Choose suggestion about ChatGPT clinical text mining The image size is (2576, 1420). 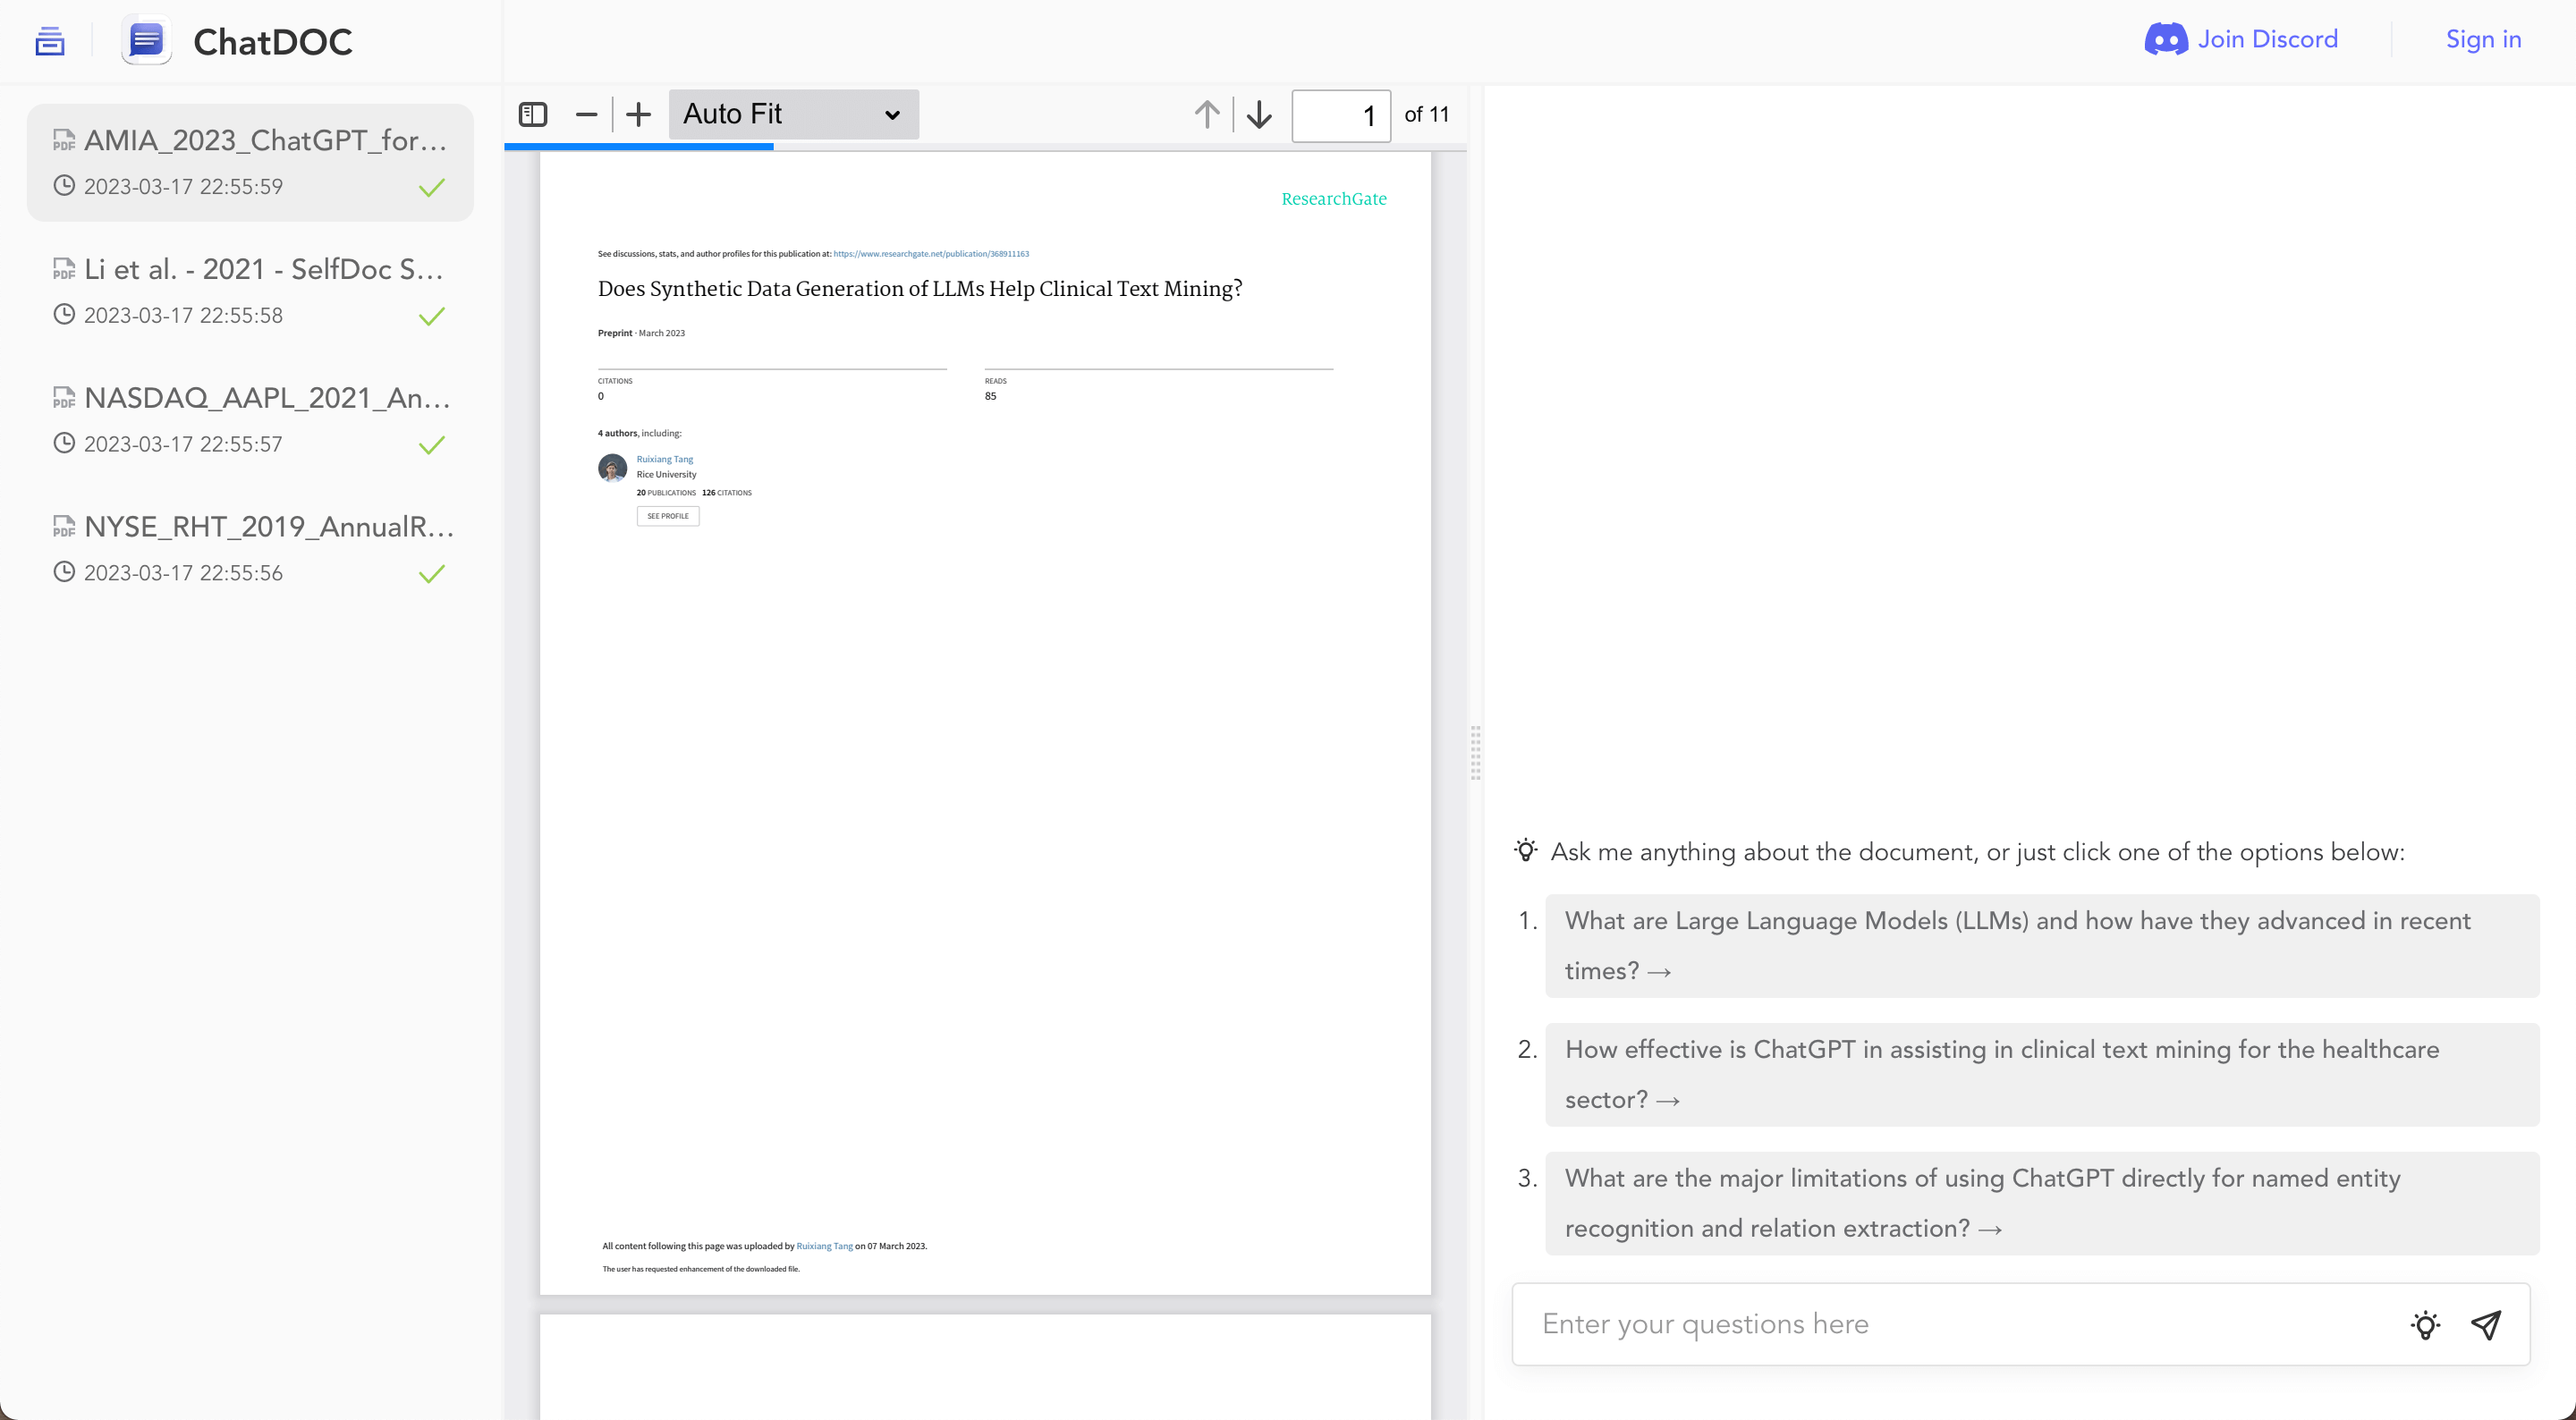point(2042,1075)
